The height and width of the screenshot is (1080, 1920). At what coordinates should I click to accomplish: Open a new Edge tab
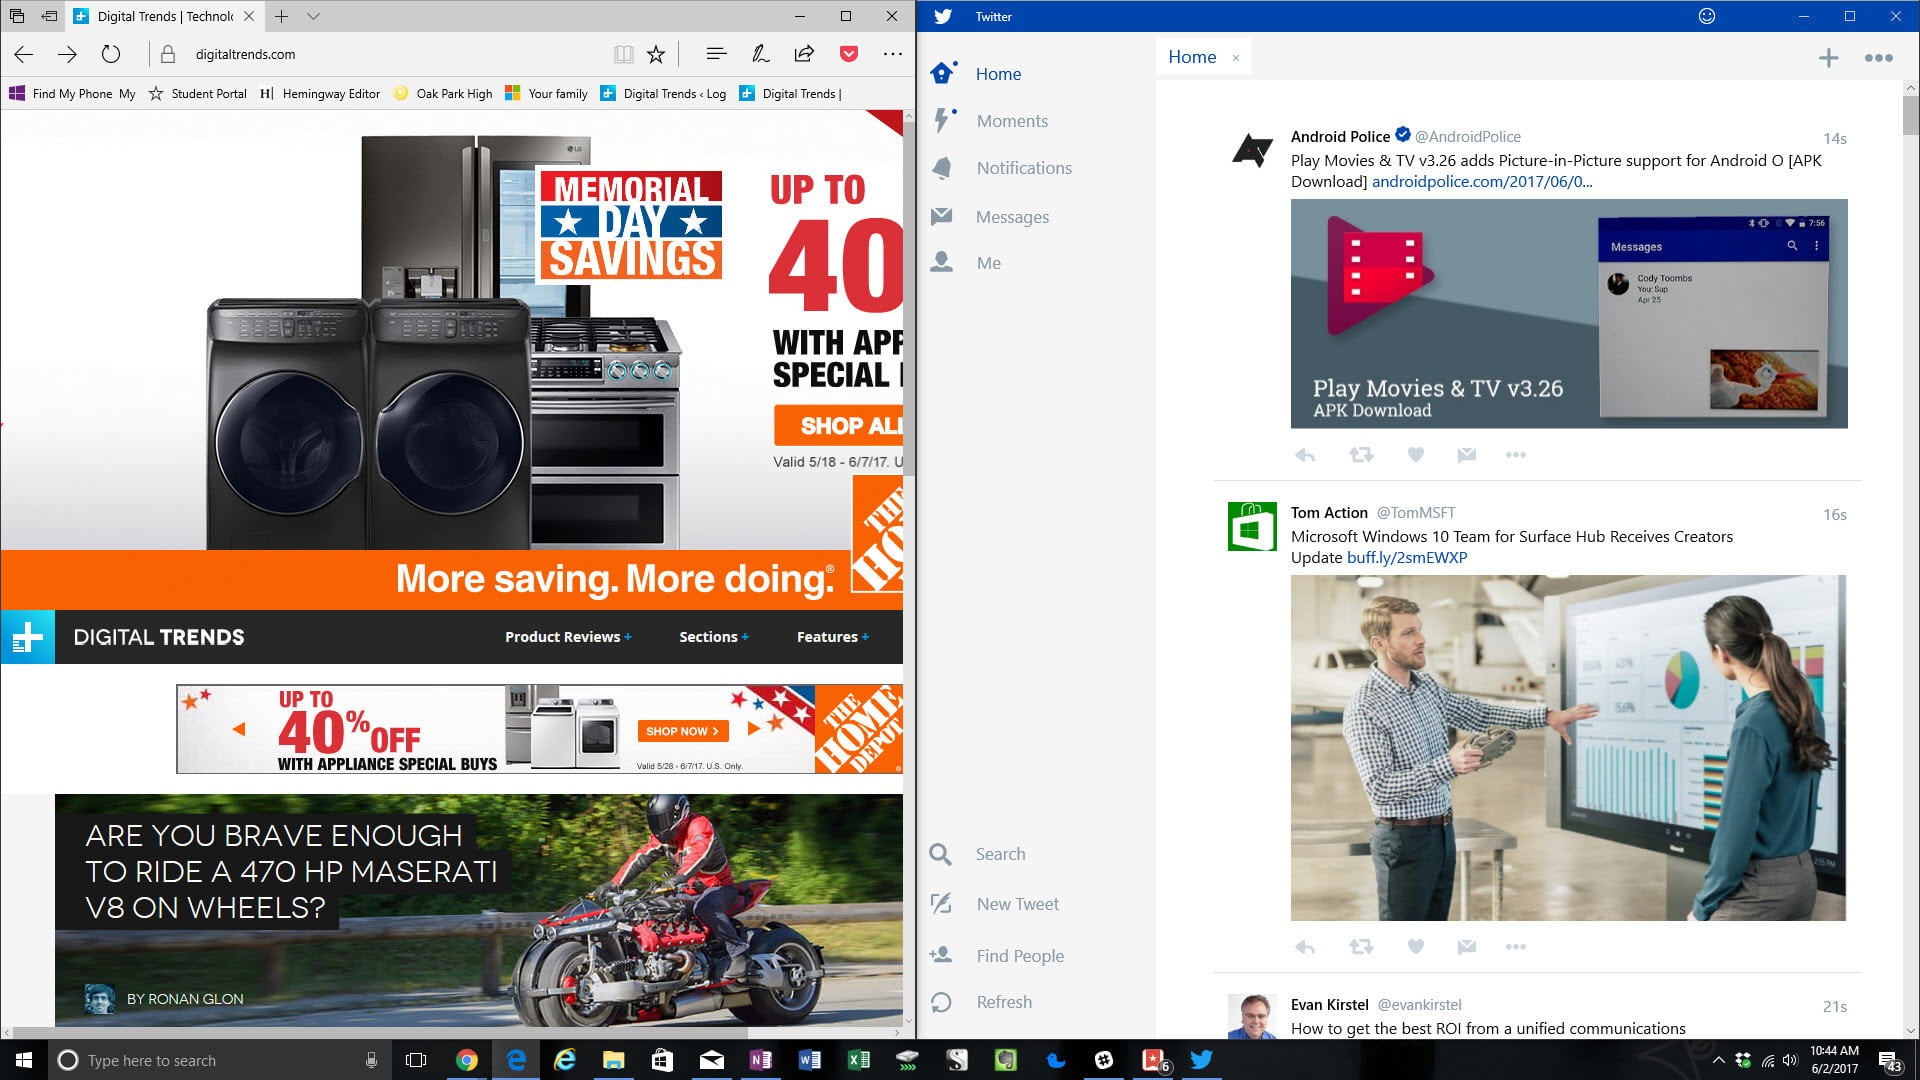pos(282,16)
